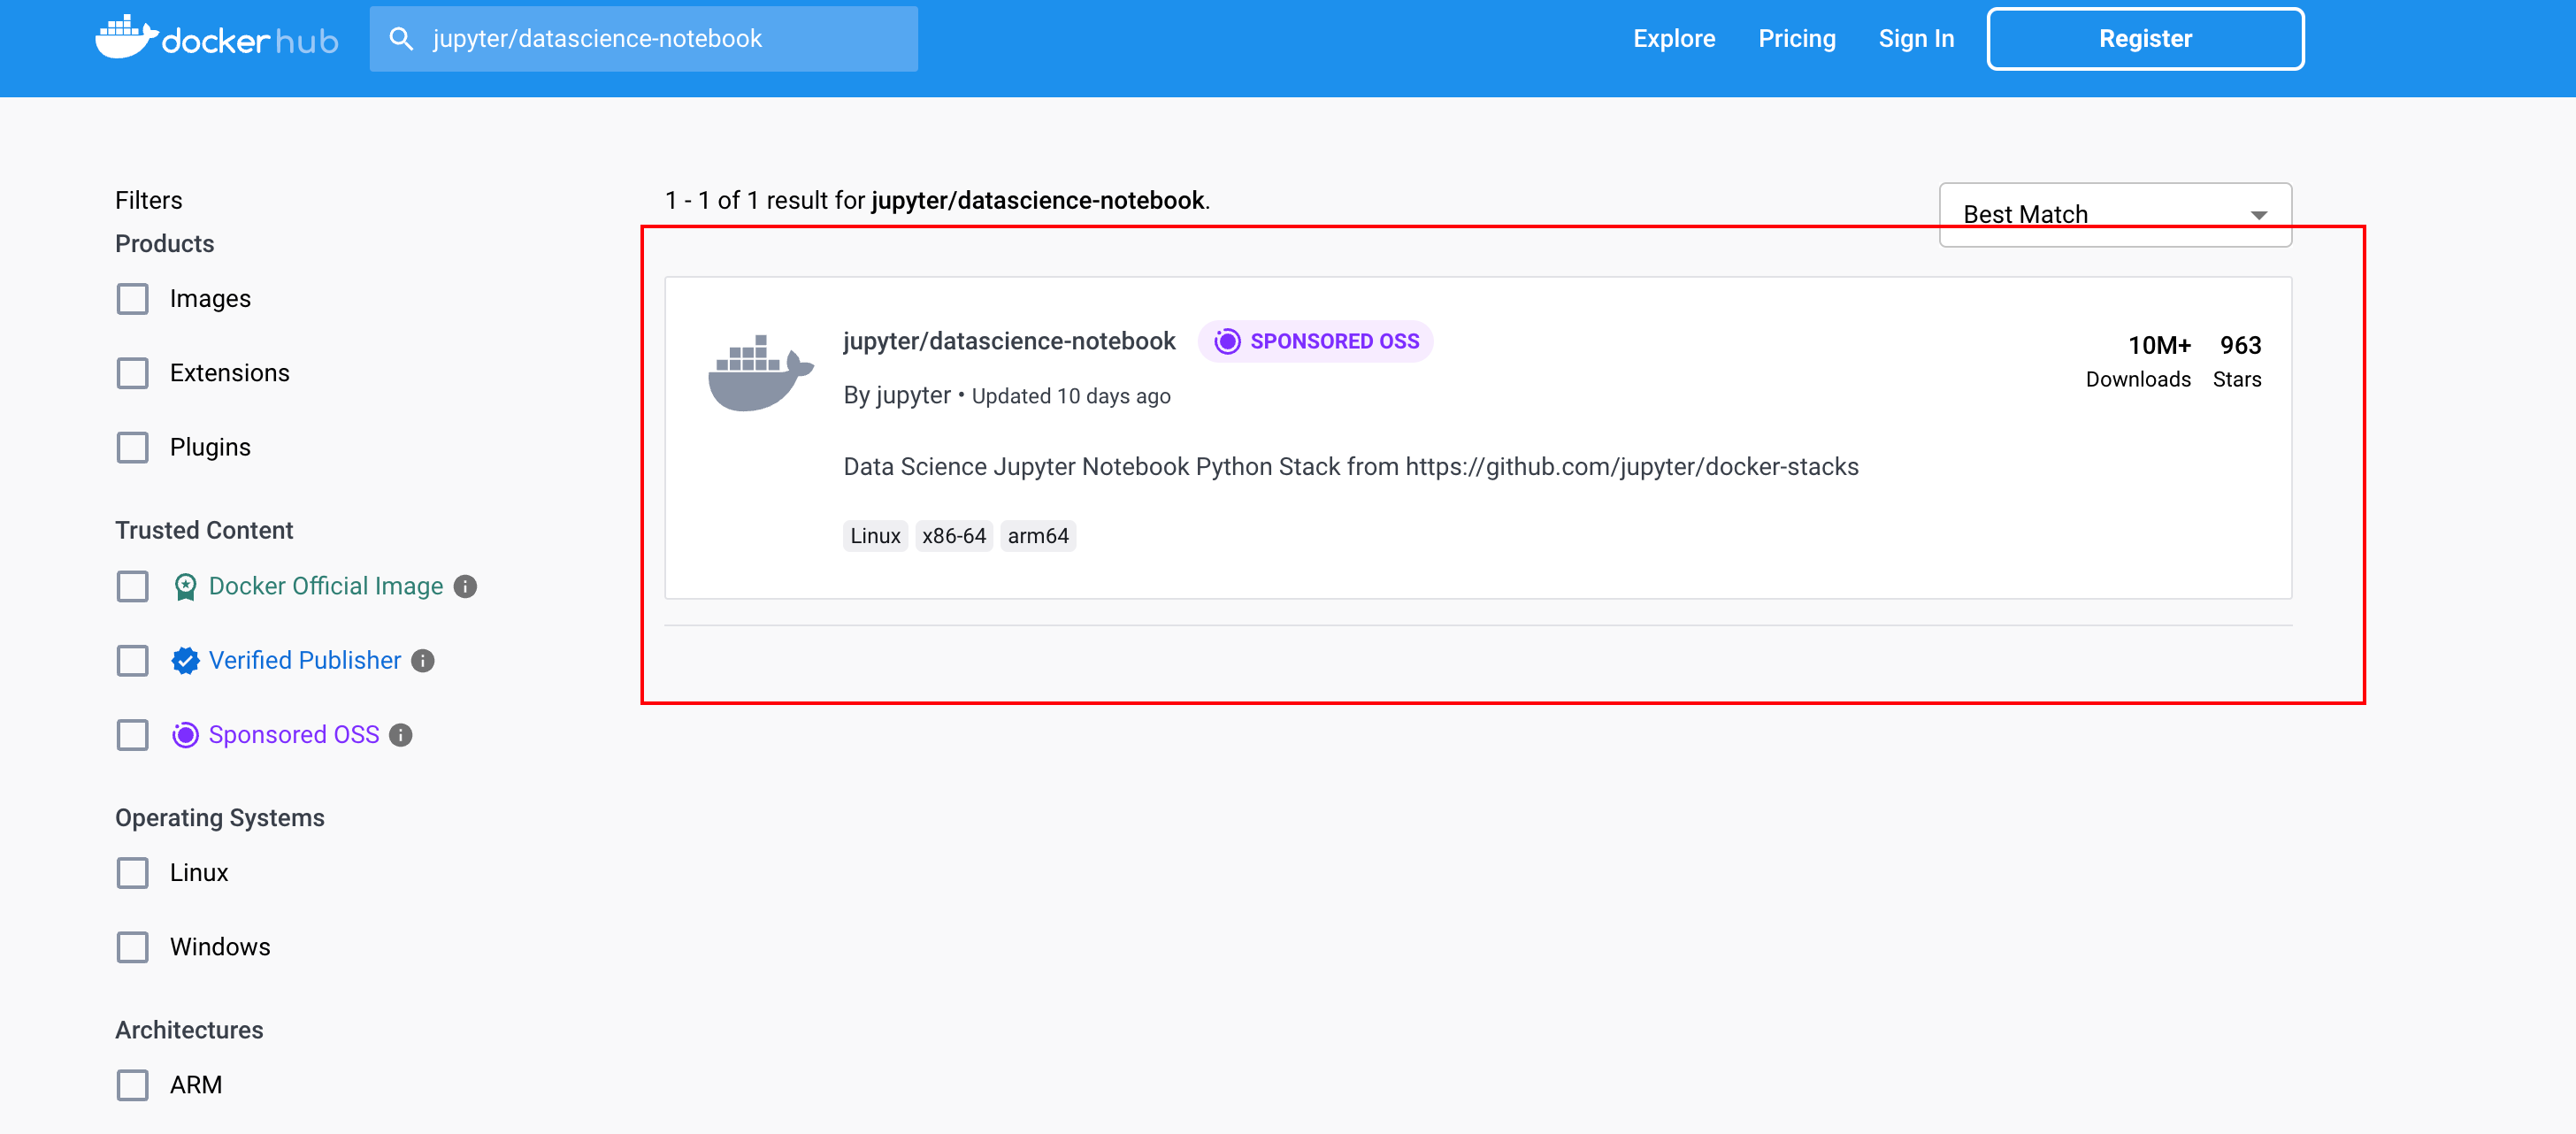Click the Sponsored OSS filter purple icon
The width and height of the screenshot is (2576, 1134).
pos(185,736)
